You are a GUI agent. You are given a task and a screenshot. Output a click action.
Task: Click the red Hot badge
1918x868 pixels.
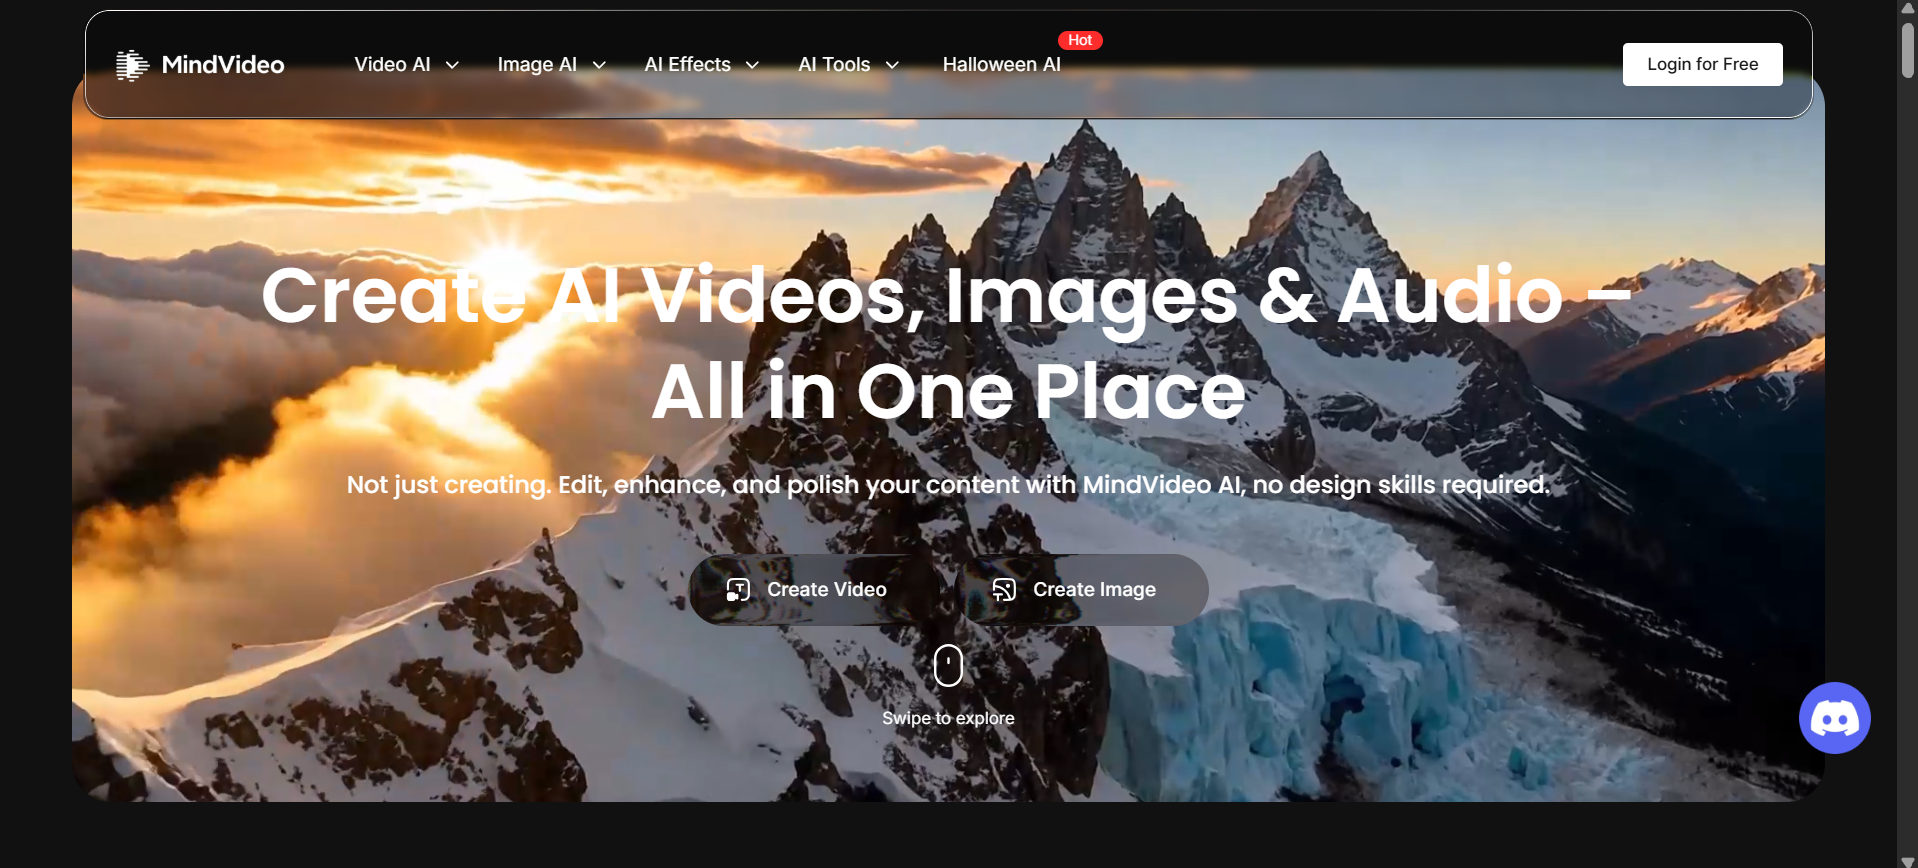click(x=1080, y=40)
